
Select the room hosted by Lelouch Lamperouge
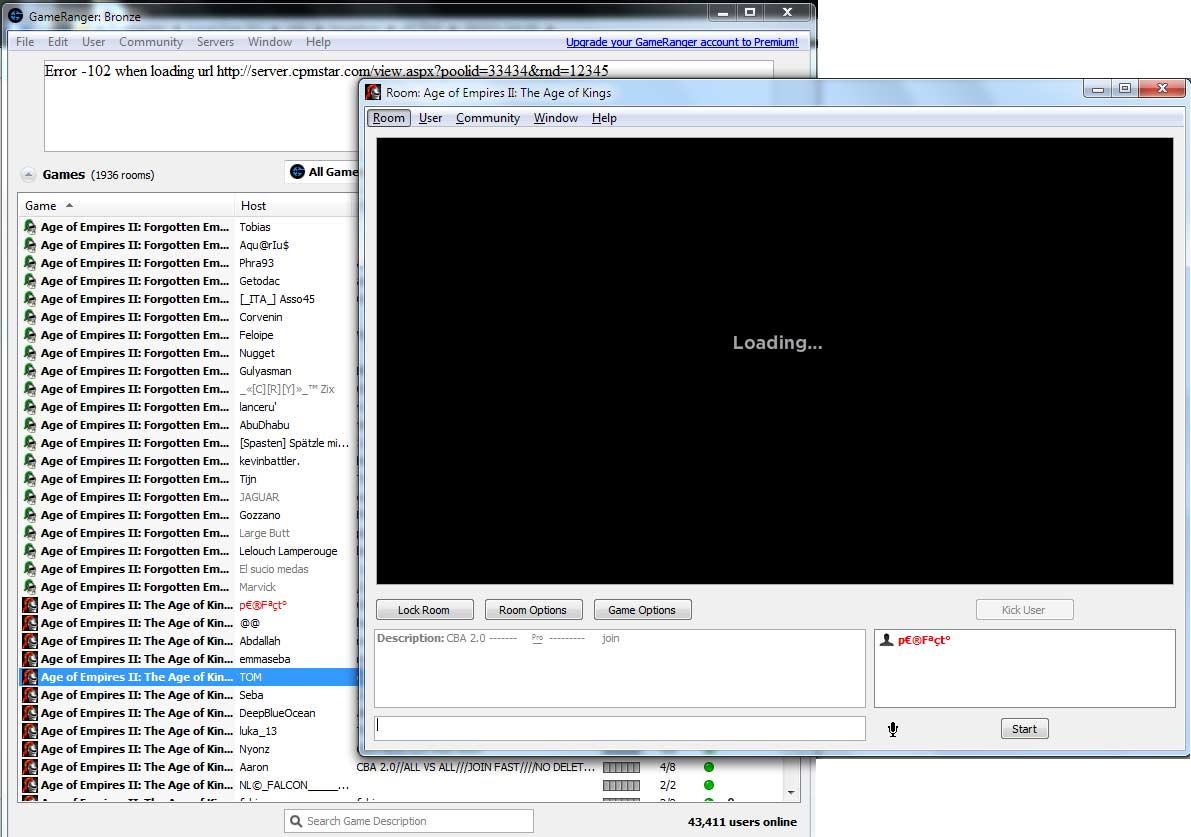click(188, 551)
